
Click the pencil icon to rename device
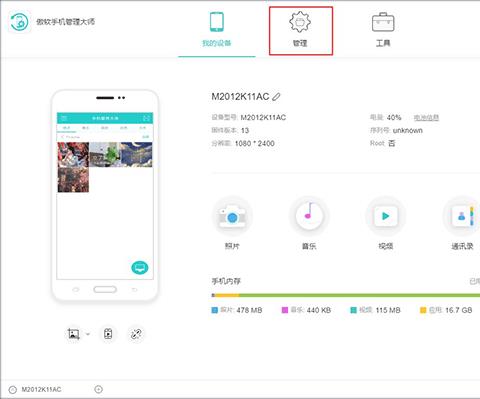click(276, 97)
